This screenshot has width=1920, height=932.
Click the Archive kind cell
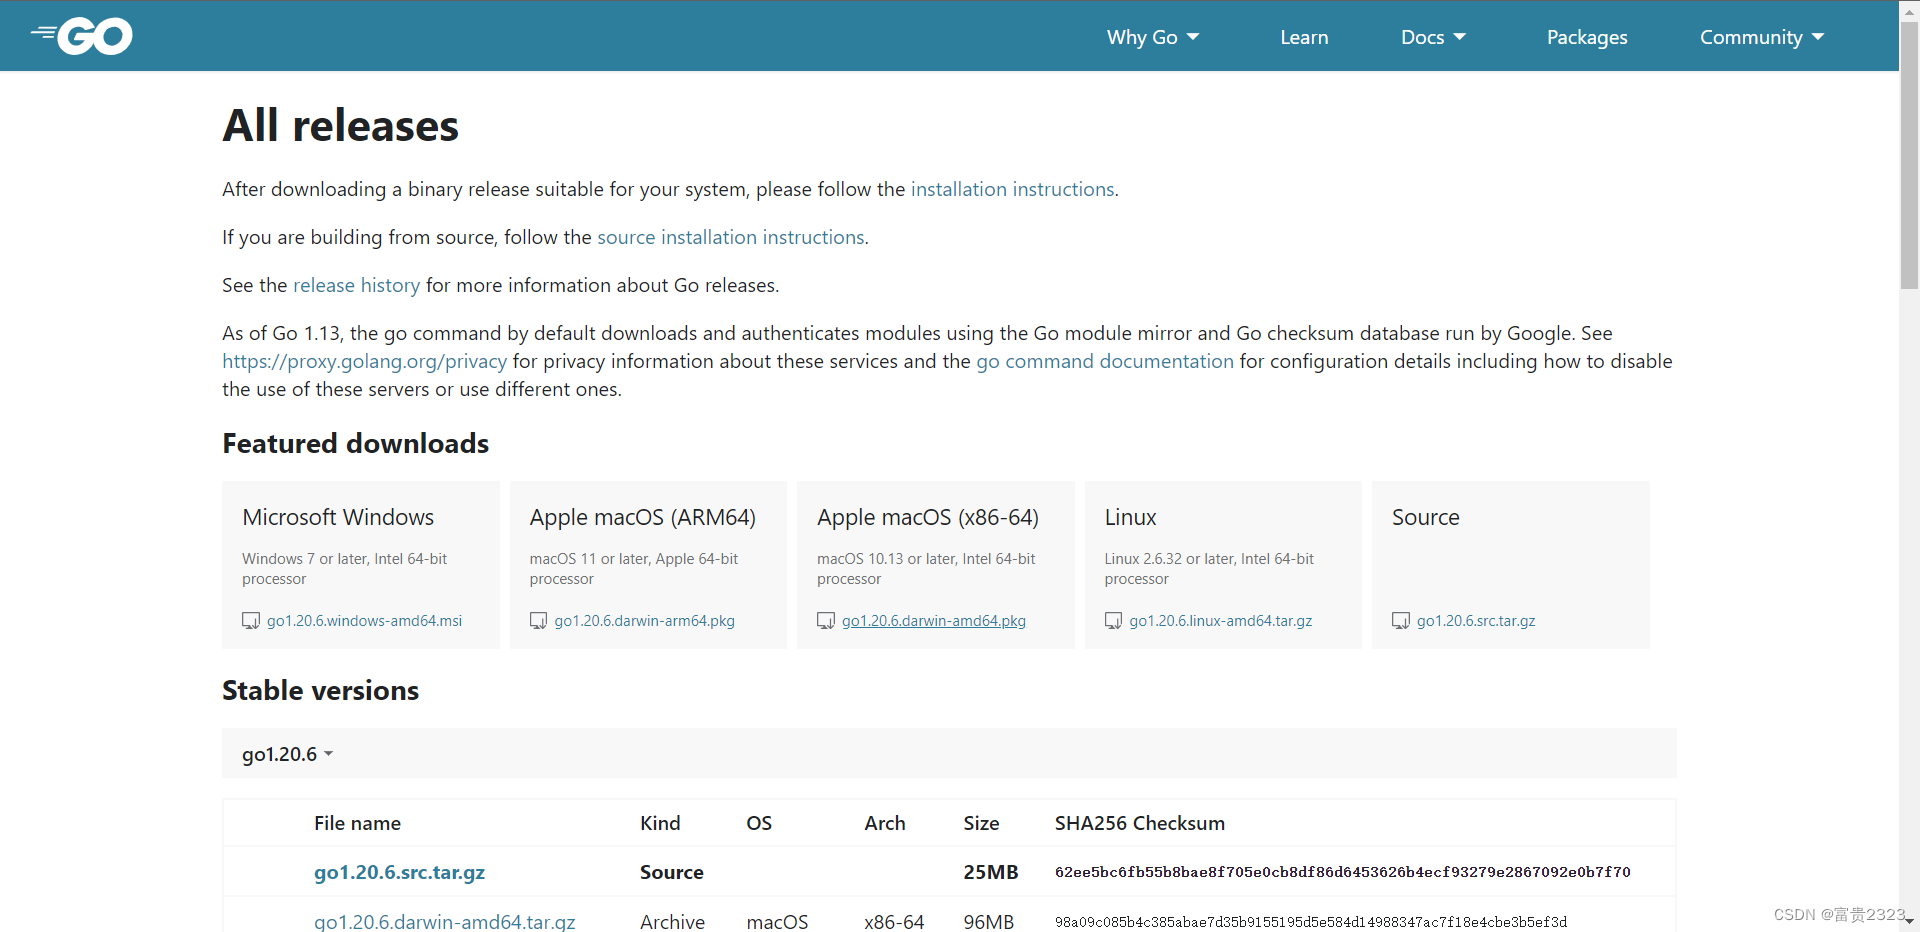[672, 921]
